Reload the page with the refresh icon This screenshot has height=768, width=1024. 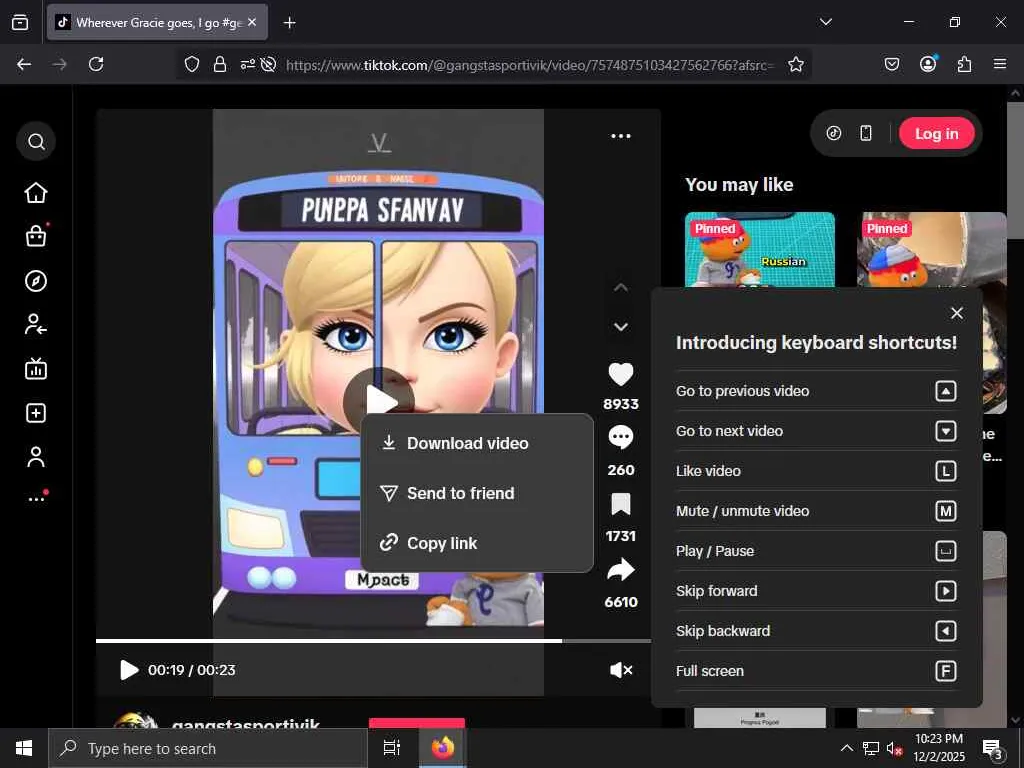(x=96, y=64)
